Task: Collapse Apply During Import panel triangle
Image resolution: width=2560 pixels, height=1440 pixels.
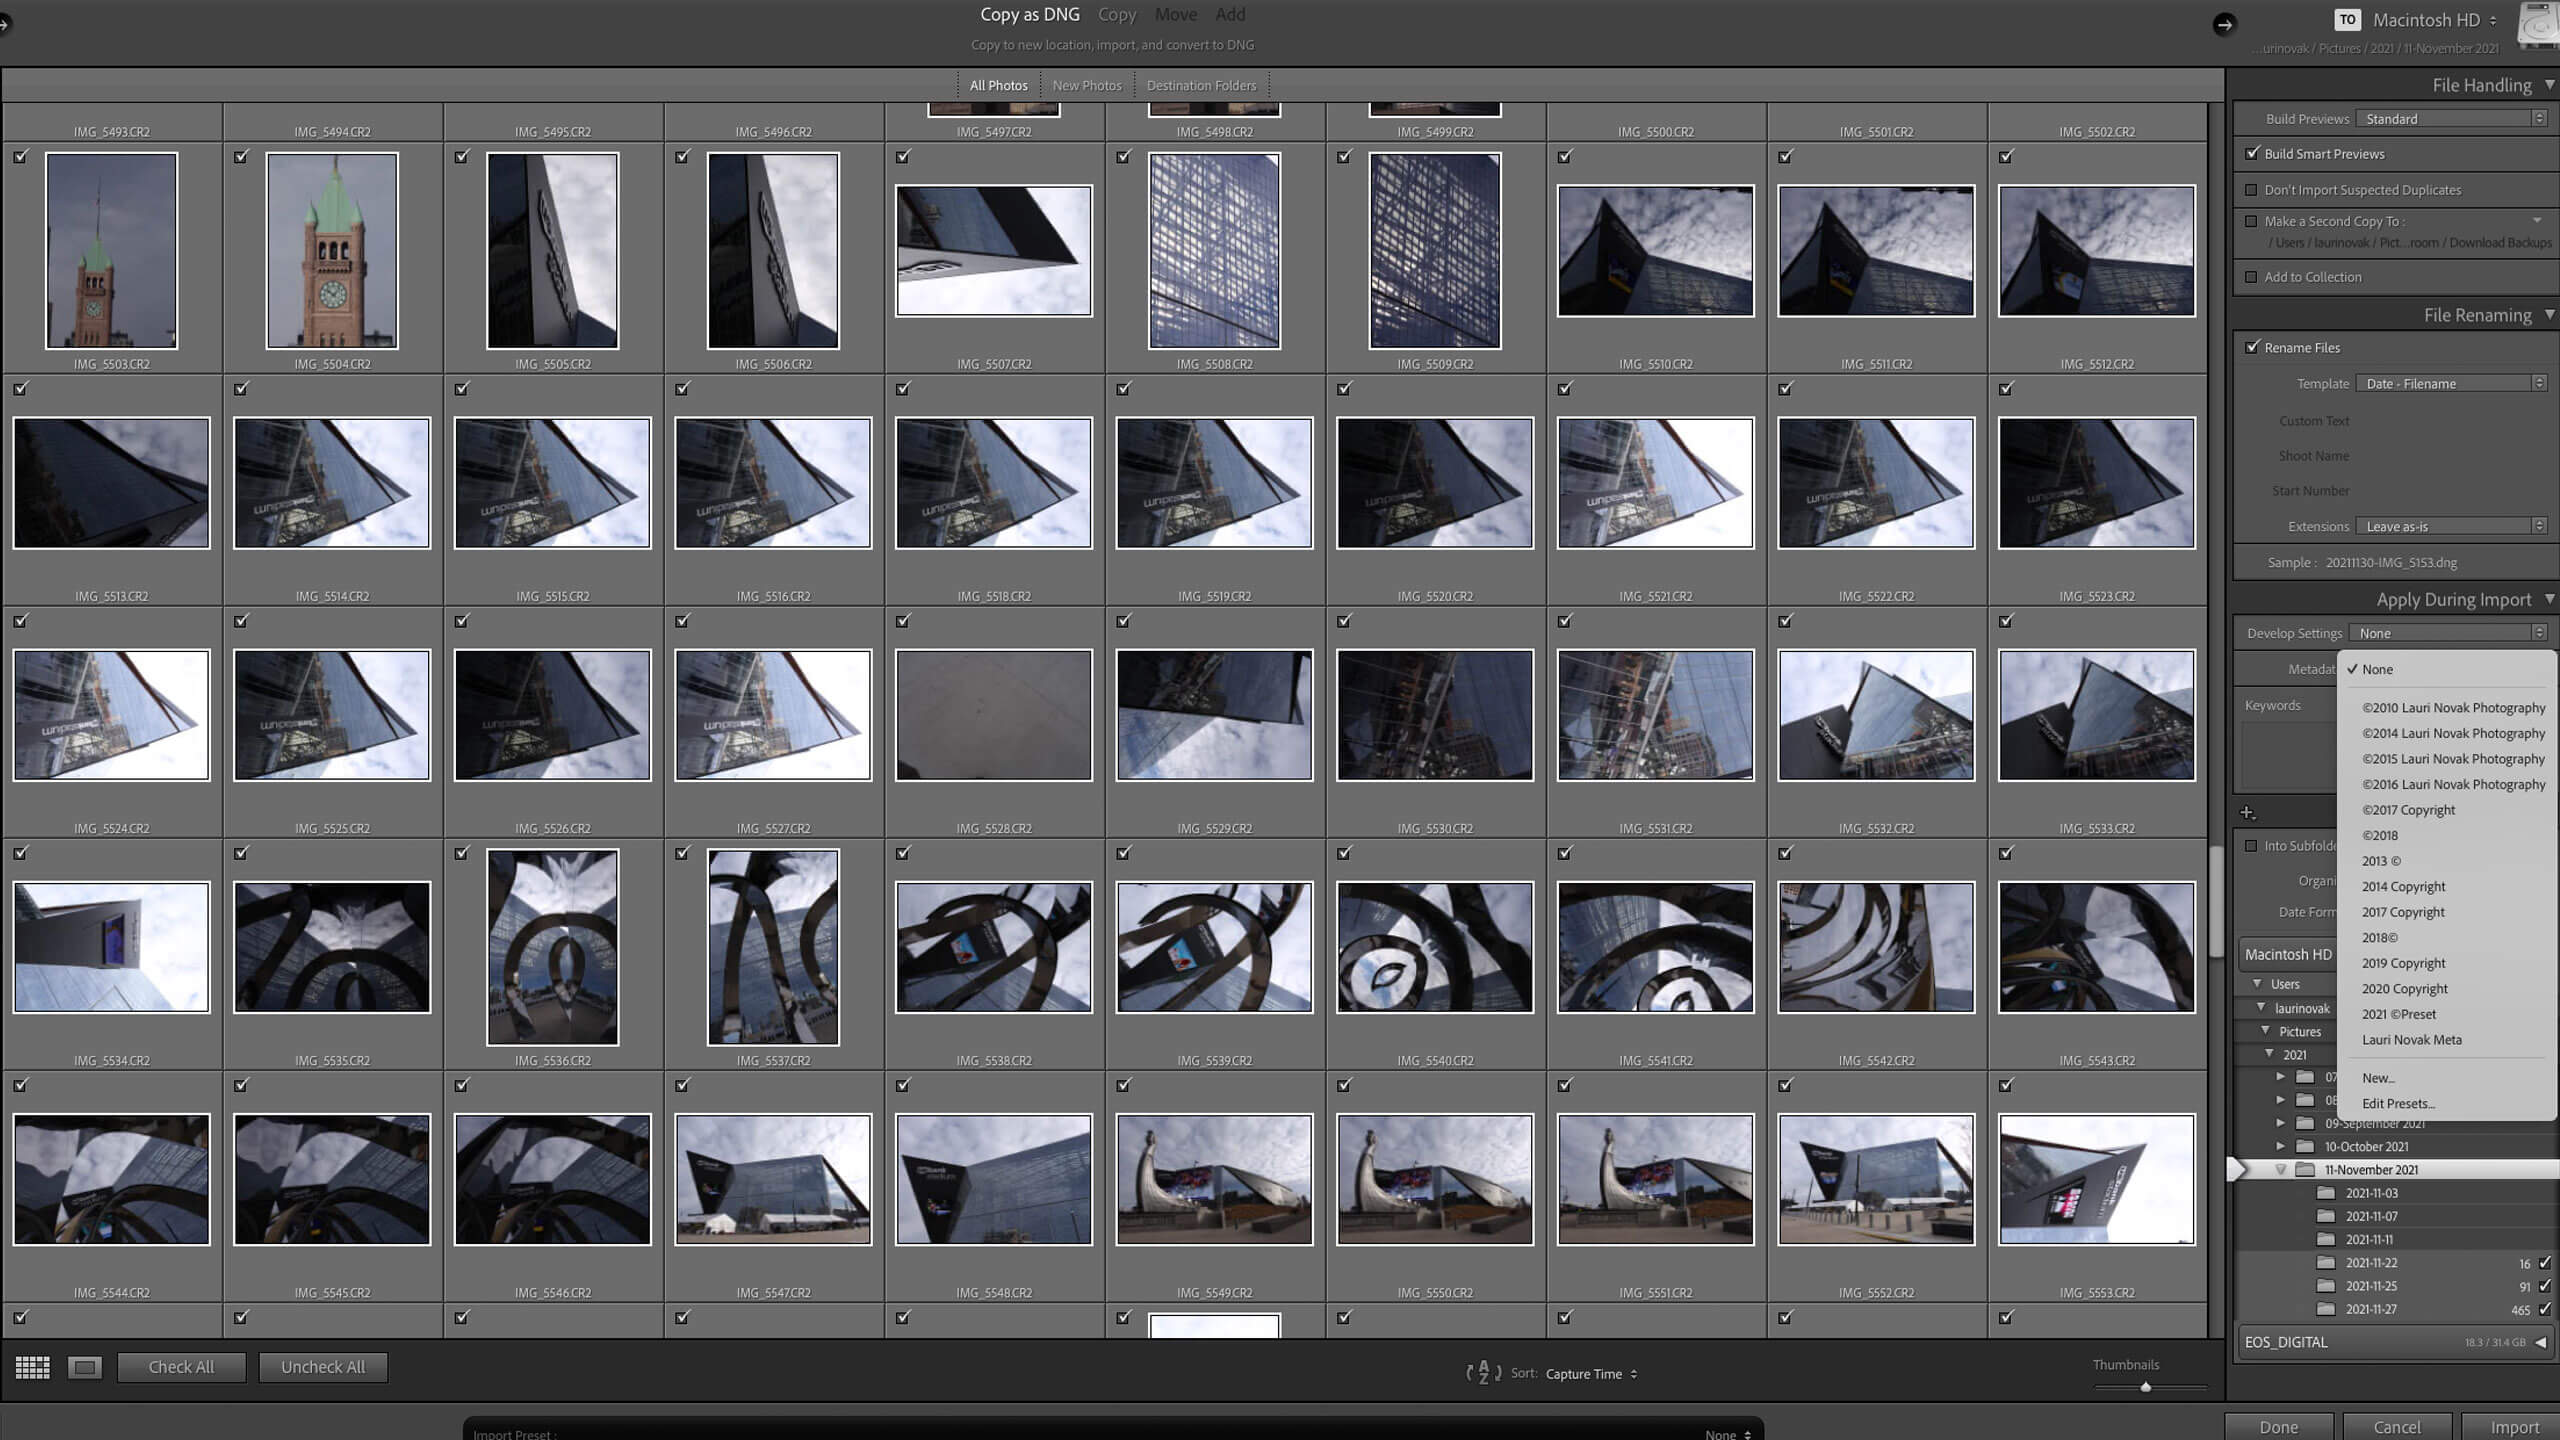Action: [x=2549, y=599]
